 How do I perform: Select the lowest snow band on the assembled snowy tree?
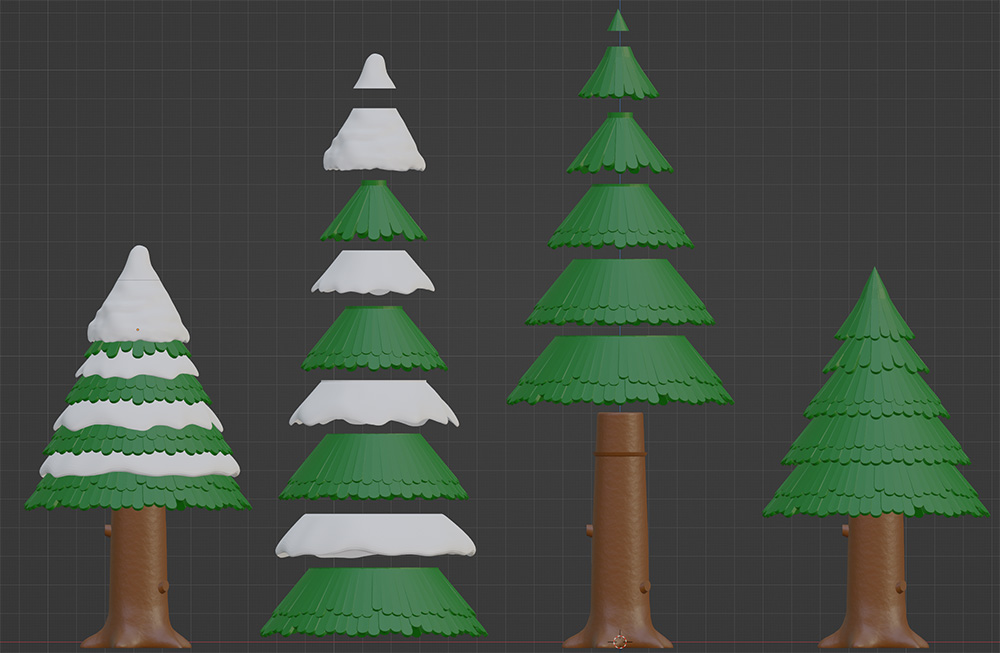point(139,464)
